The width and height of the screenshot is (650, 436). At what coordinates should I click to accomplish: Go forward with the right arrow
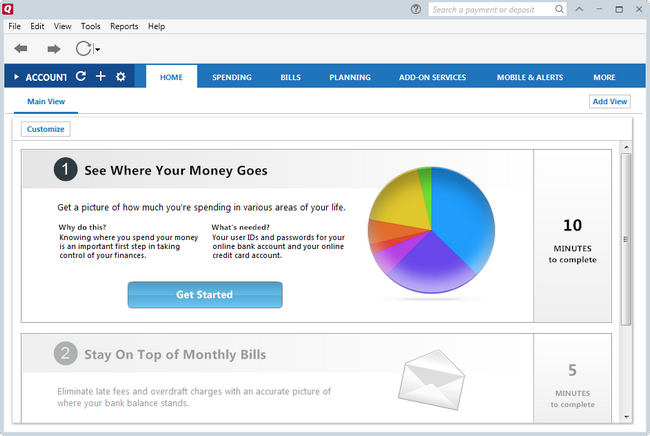pos(54,49)
